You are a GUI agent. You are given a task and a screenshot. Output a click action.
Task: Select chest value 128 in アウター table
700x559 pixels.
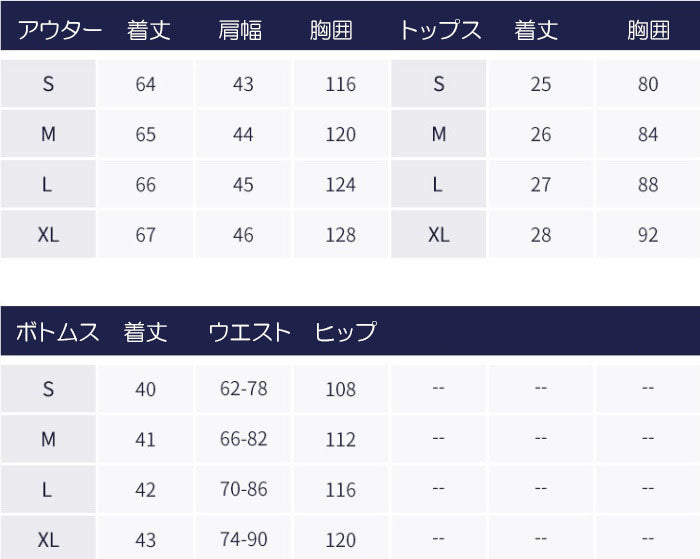(x=340, y=235)
